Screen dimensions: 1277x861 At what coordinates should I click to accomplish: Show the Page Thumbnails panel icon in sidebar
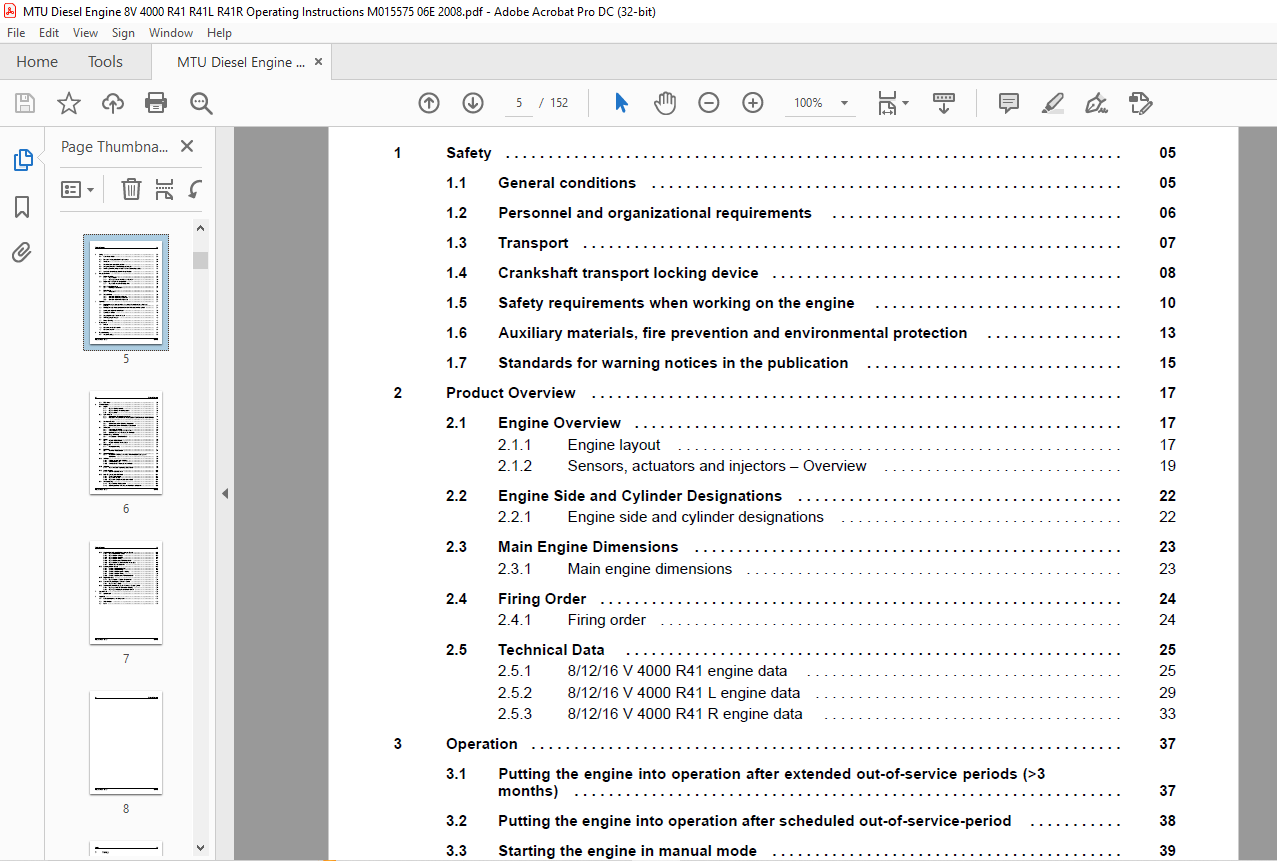(x=22, y=160)
